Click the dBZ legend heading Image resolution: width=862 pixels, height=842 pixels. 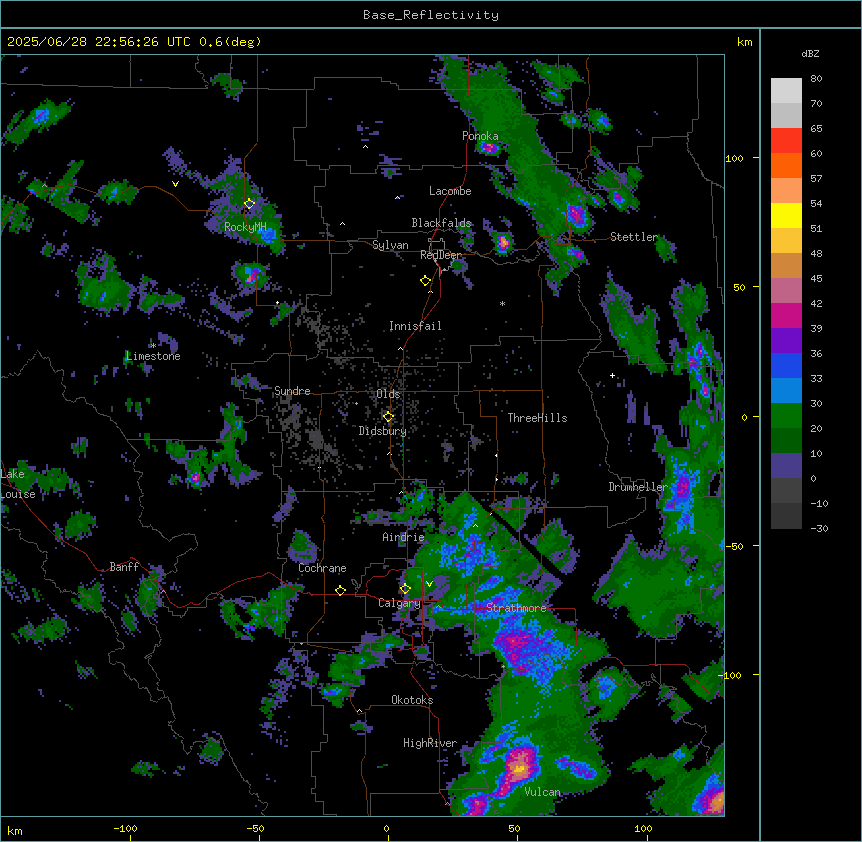click(810, 54)
